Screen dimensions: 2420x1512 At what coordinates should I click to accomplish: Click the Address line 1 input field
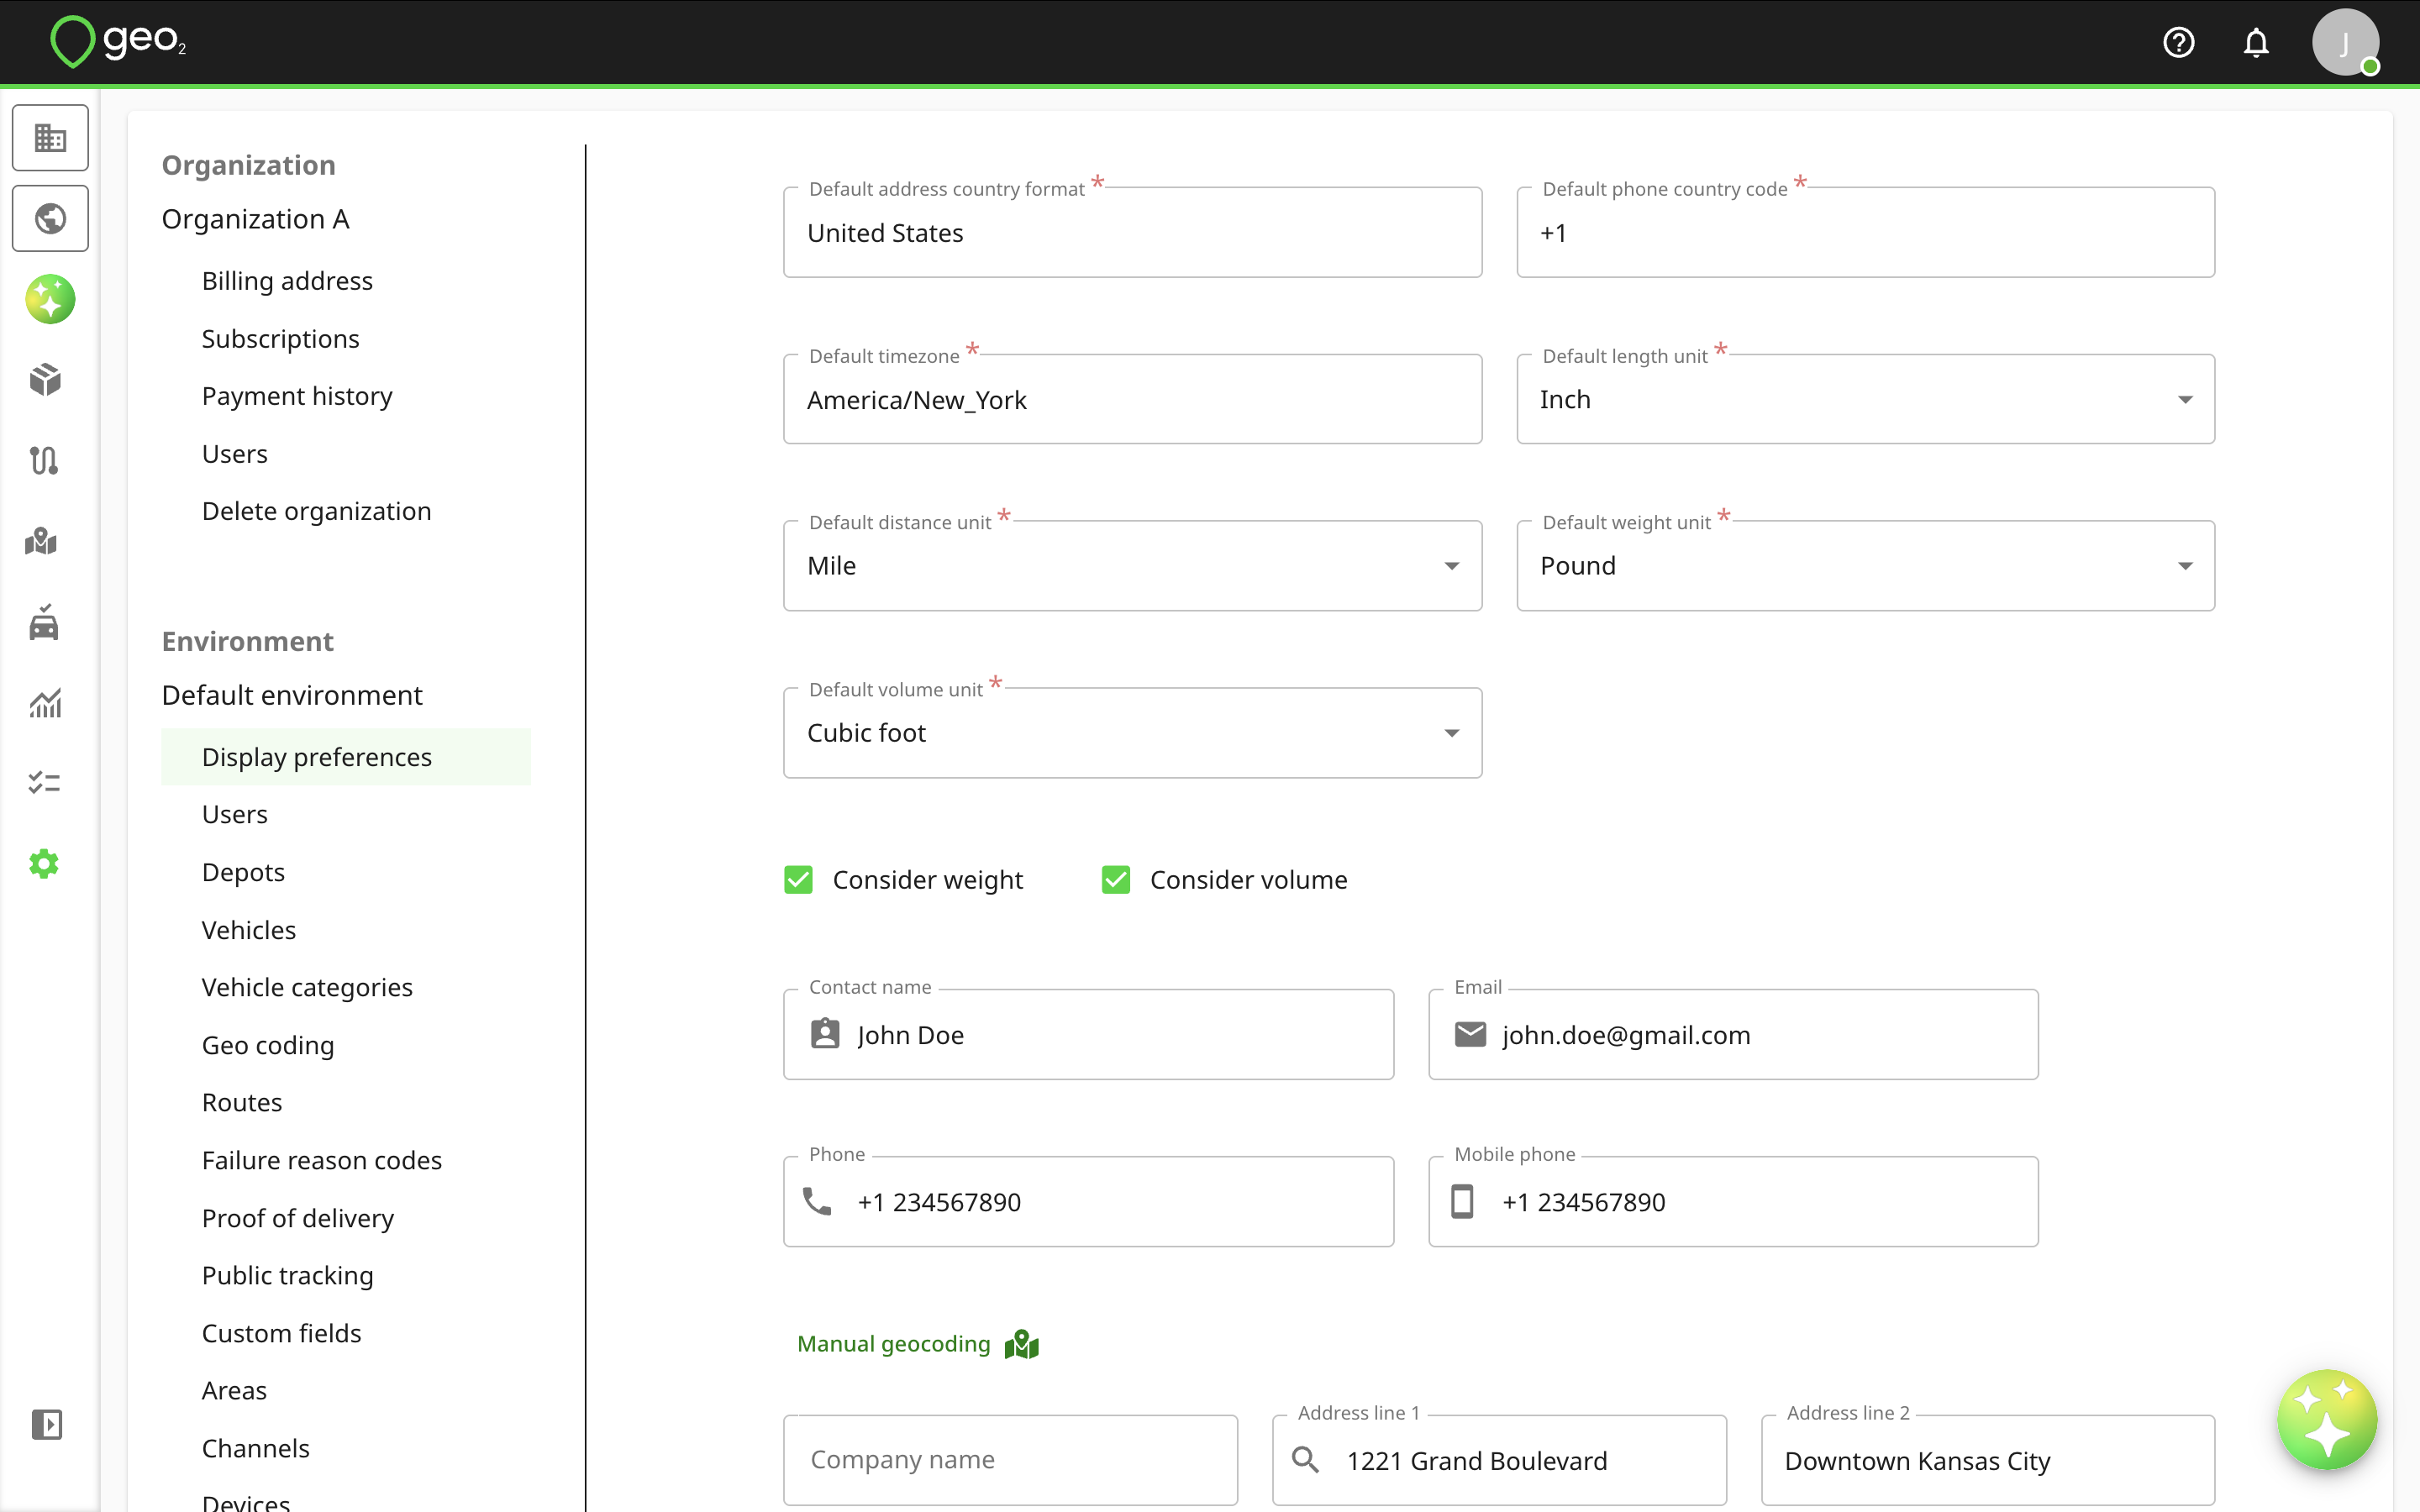pyautogui.click(x=1499, y=1460)
